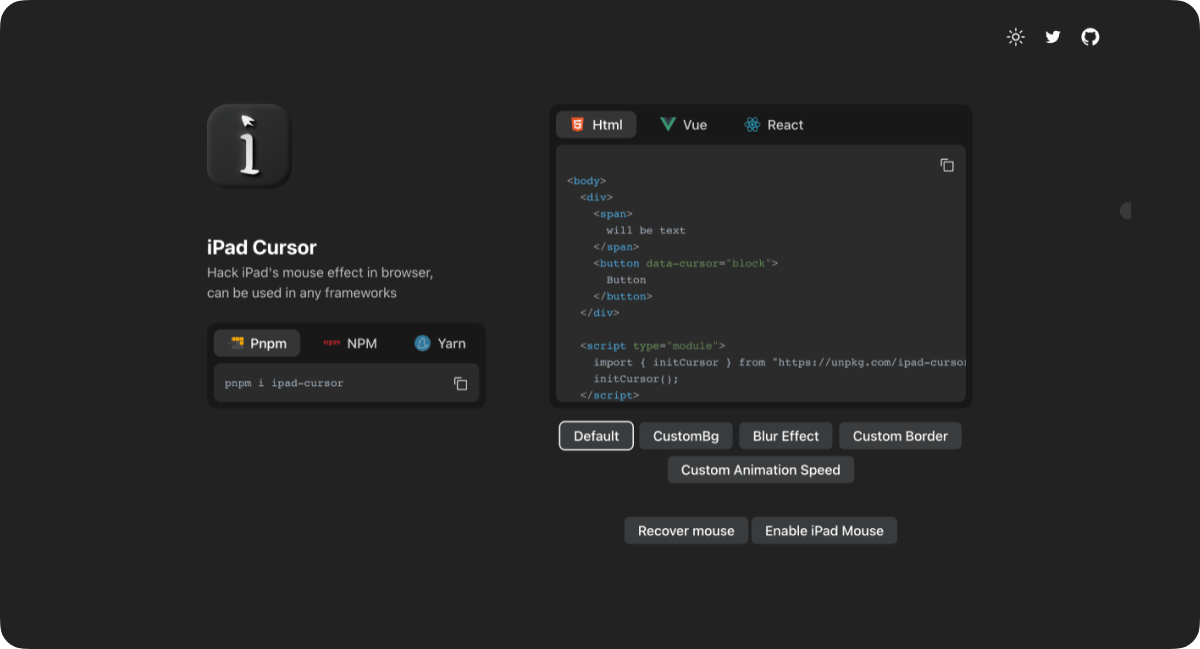Click the Recover mouse button
The width and height of the screenshot is (1200, 649).
(686, 531)
